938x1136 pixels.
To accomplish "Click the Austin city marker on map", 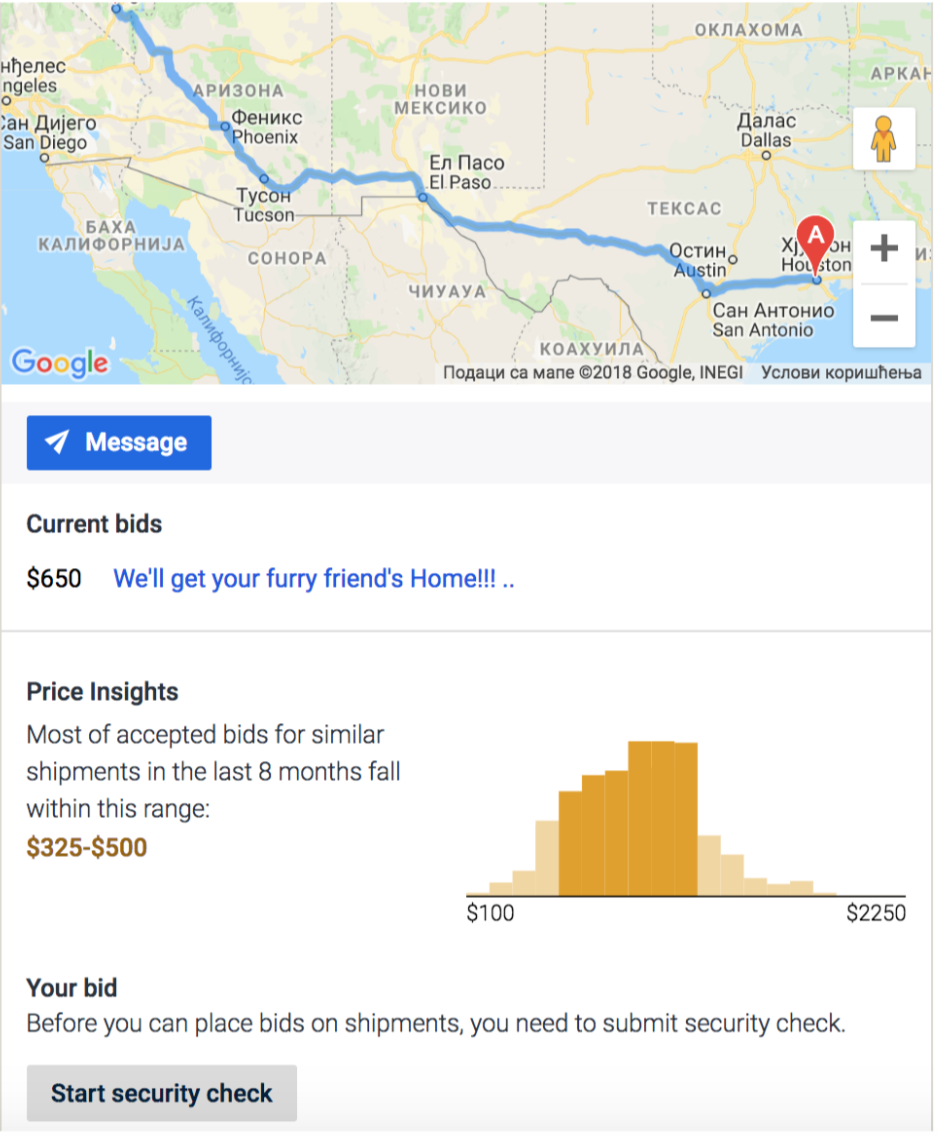I will point(734,259).
